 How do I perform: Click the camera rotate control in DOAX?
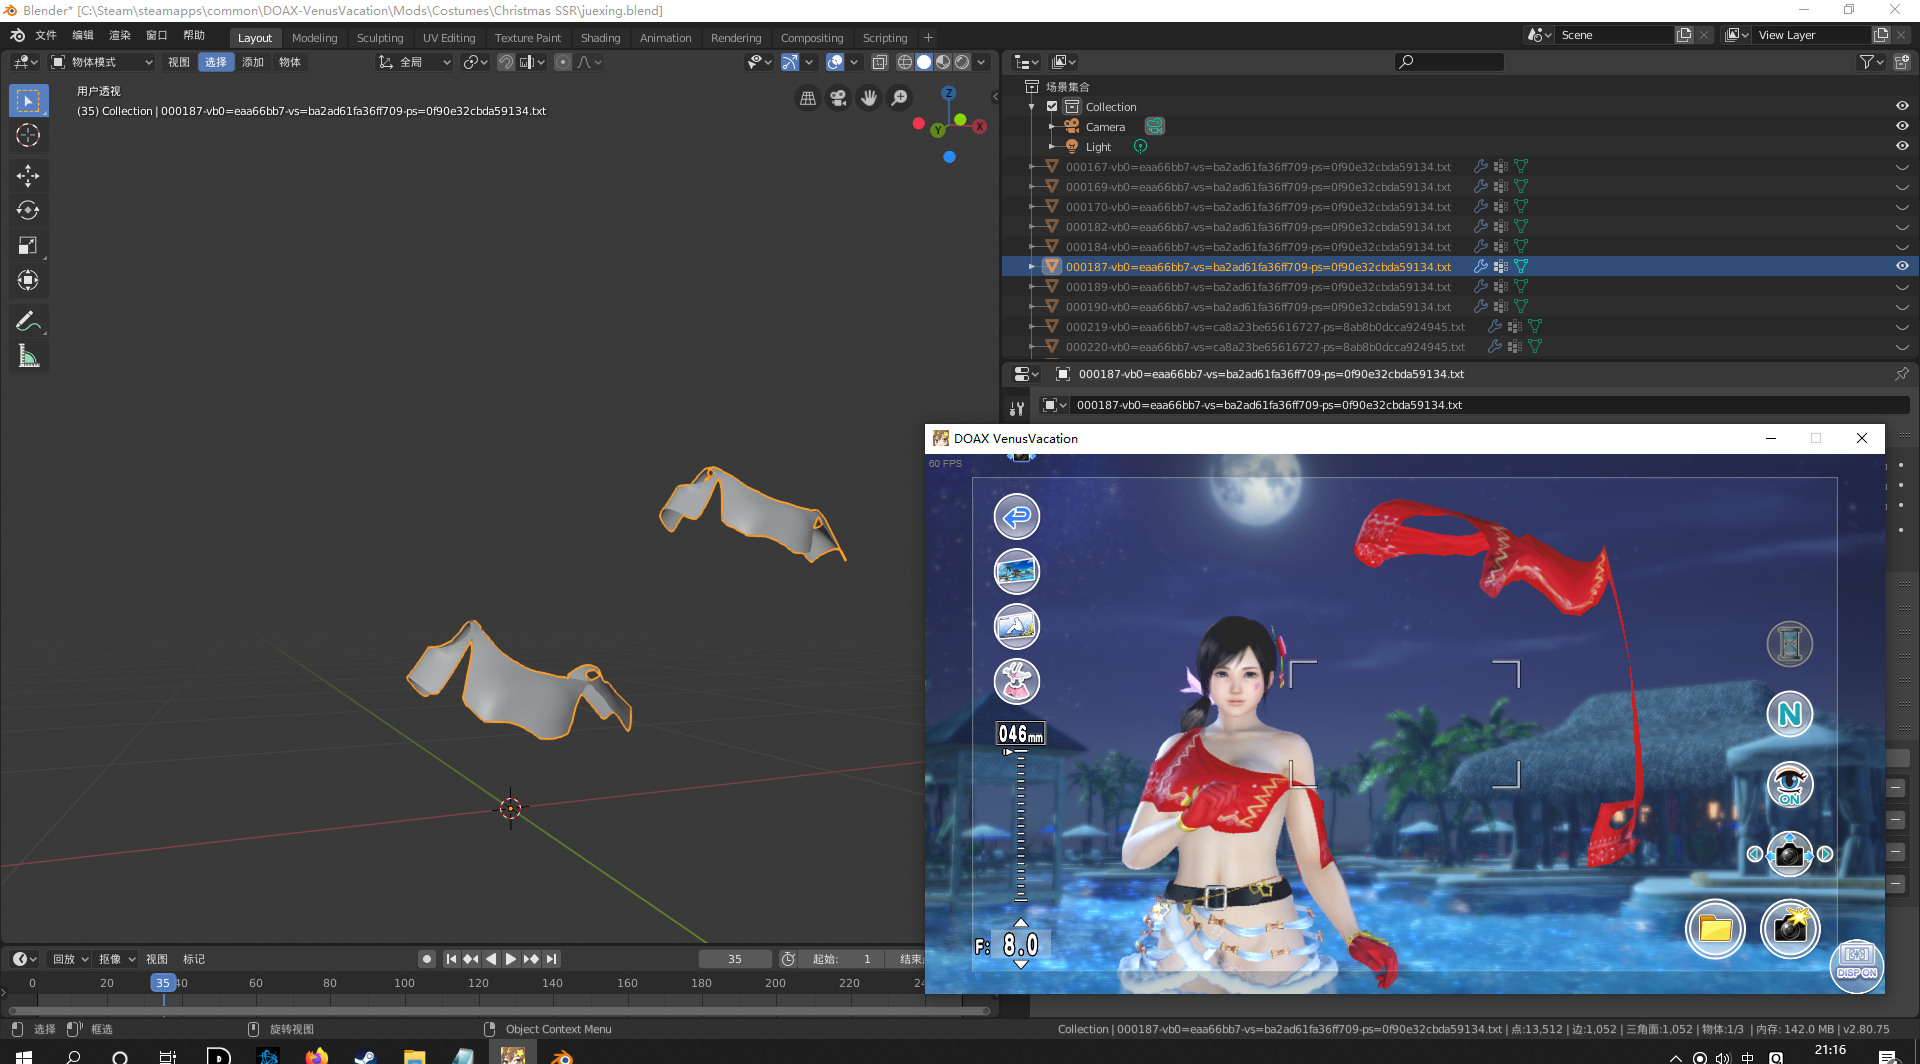click(x=1790, y=854)
